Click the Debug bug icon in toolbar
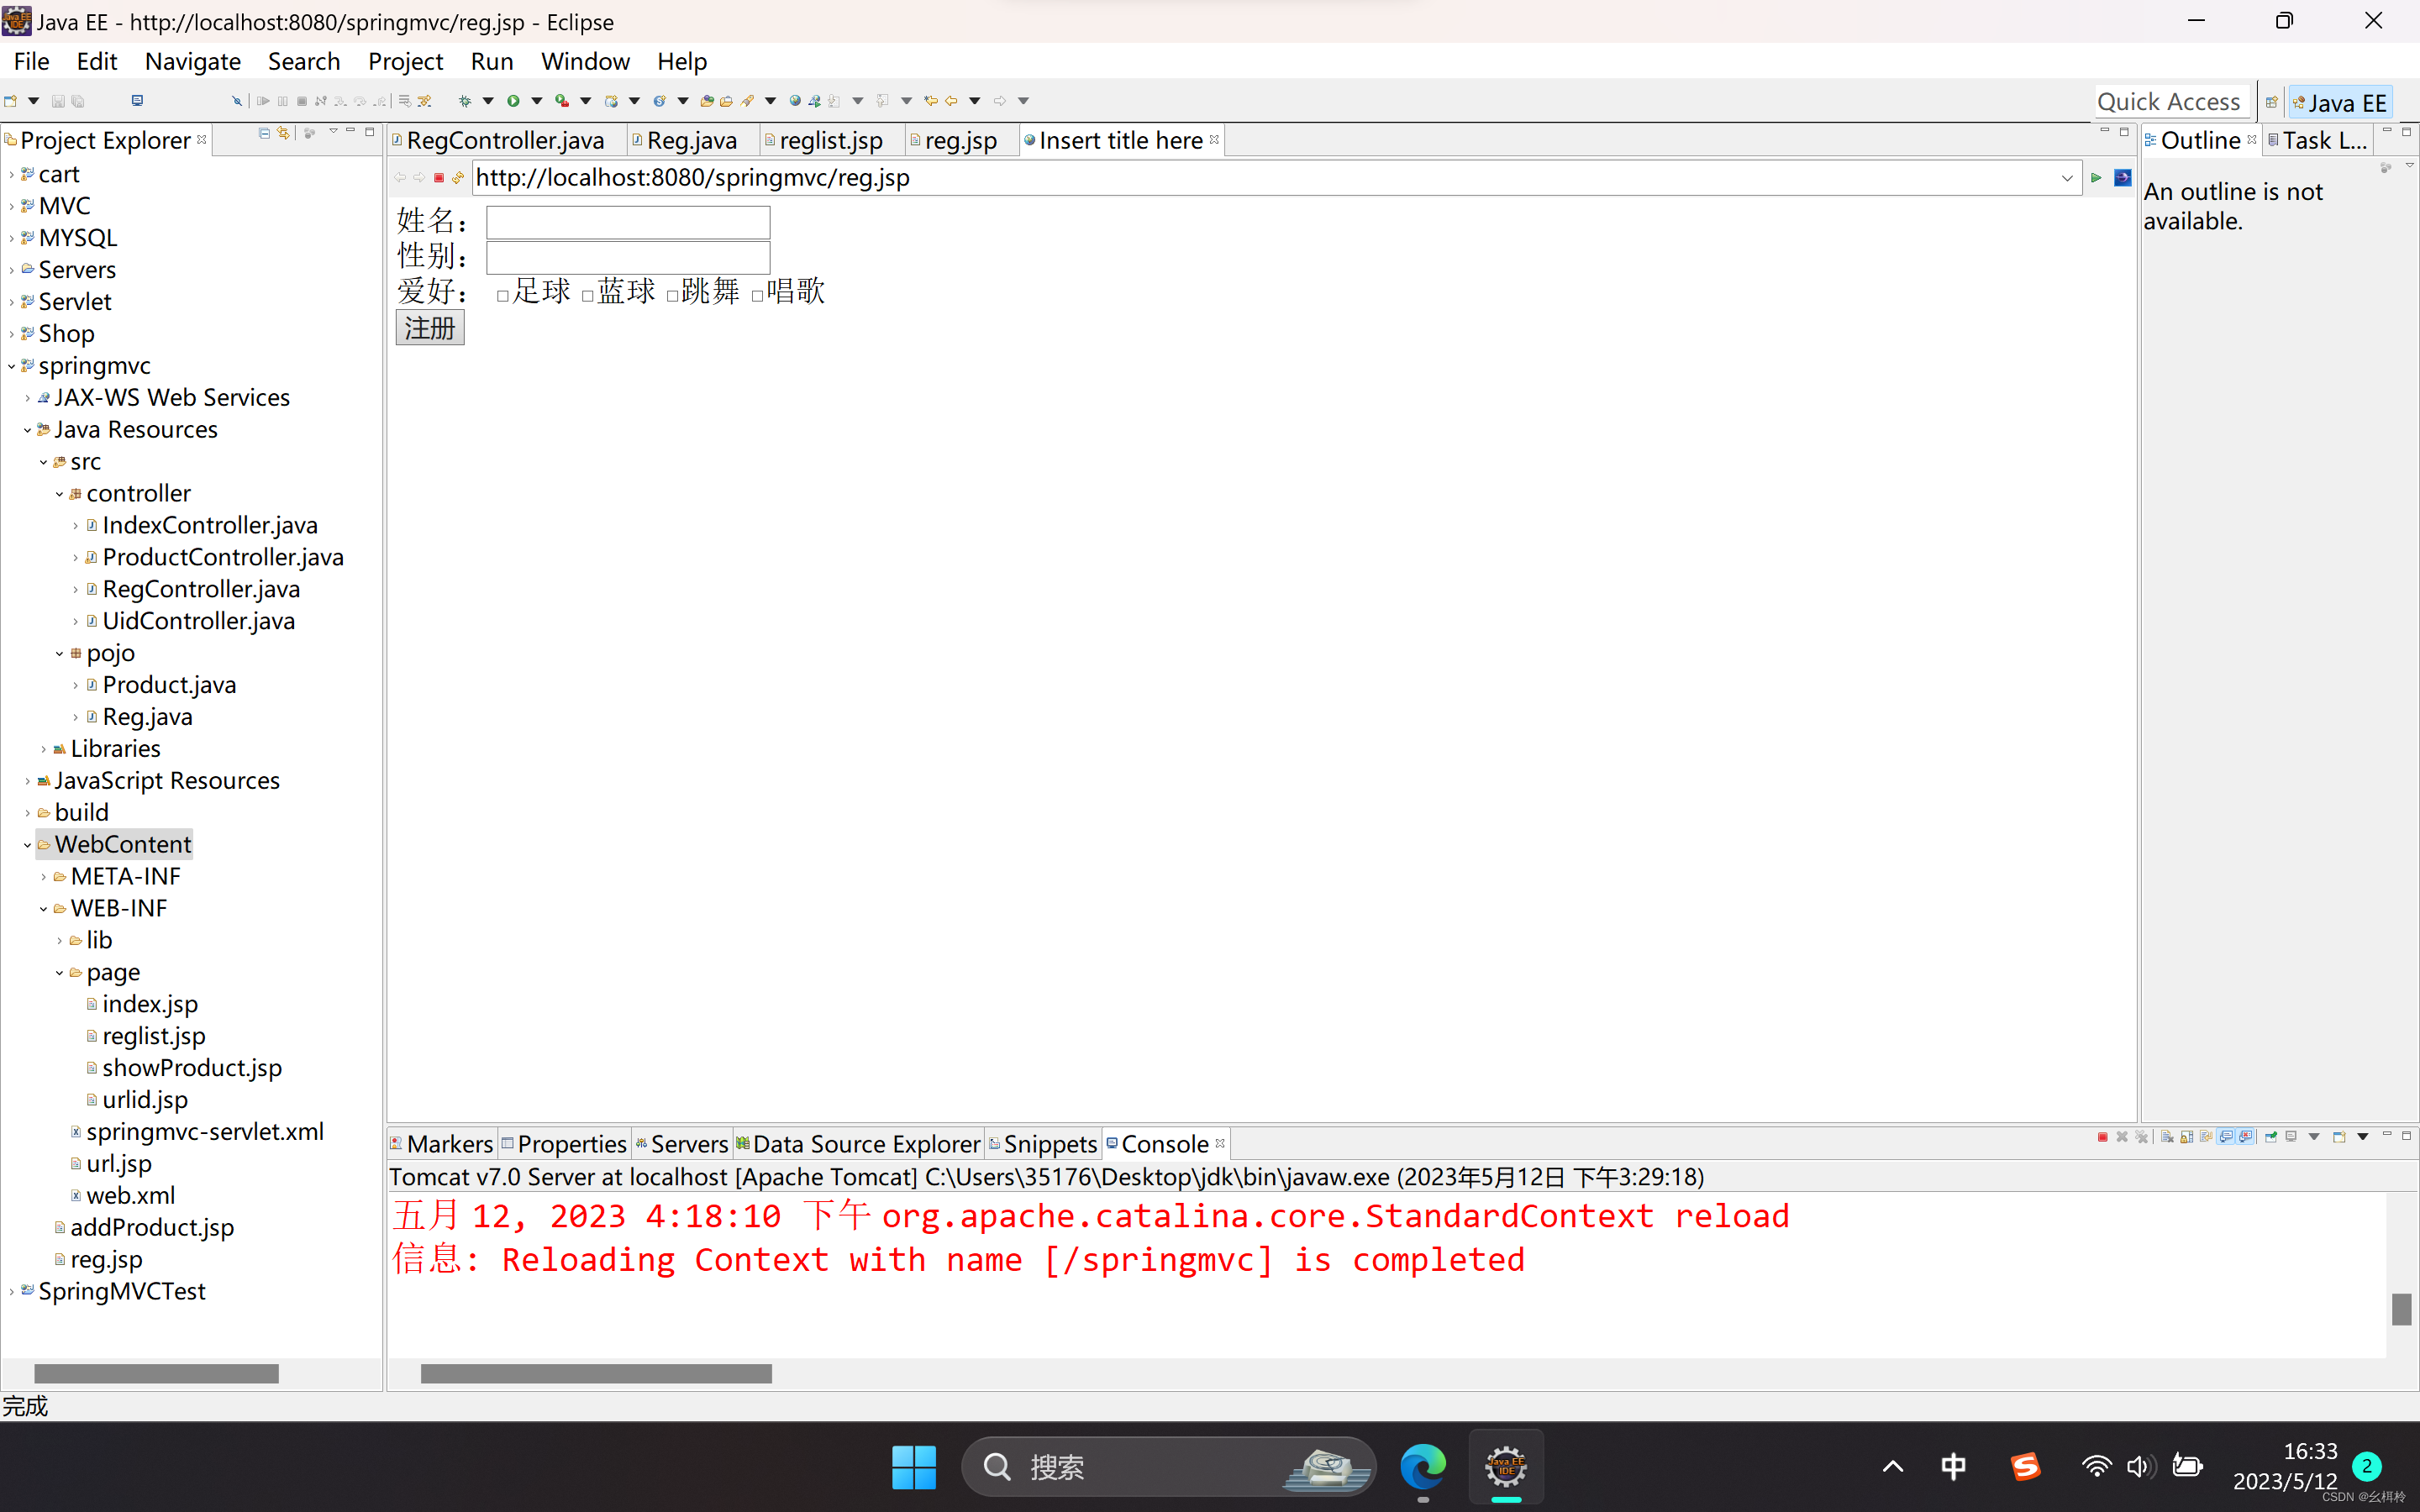 point(465,101)
